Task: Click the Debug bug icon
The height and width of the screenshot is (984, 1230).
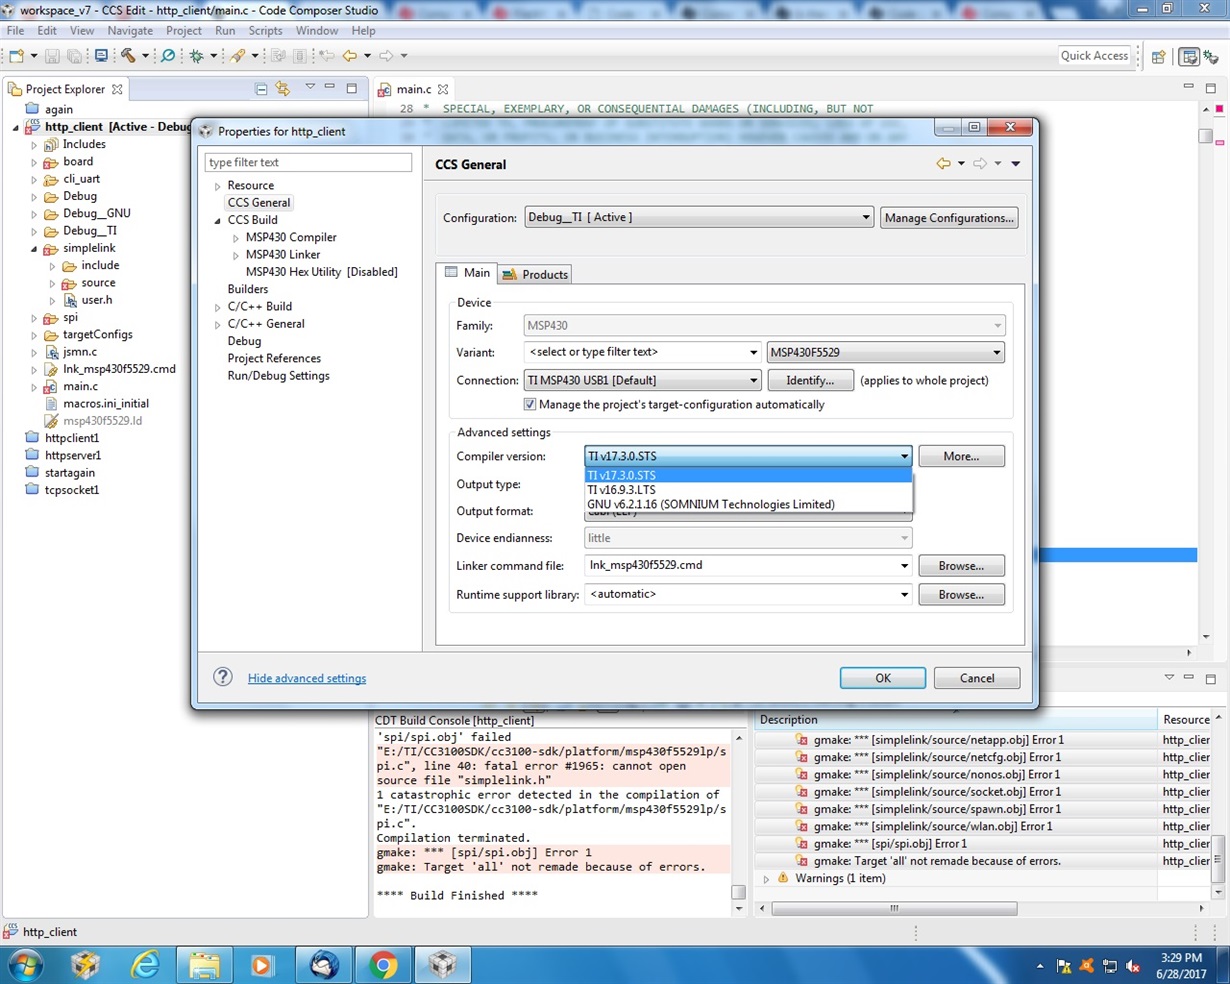Action: (x=196, y=56)
